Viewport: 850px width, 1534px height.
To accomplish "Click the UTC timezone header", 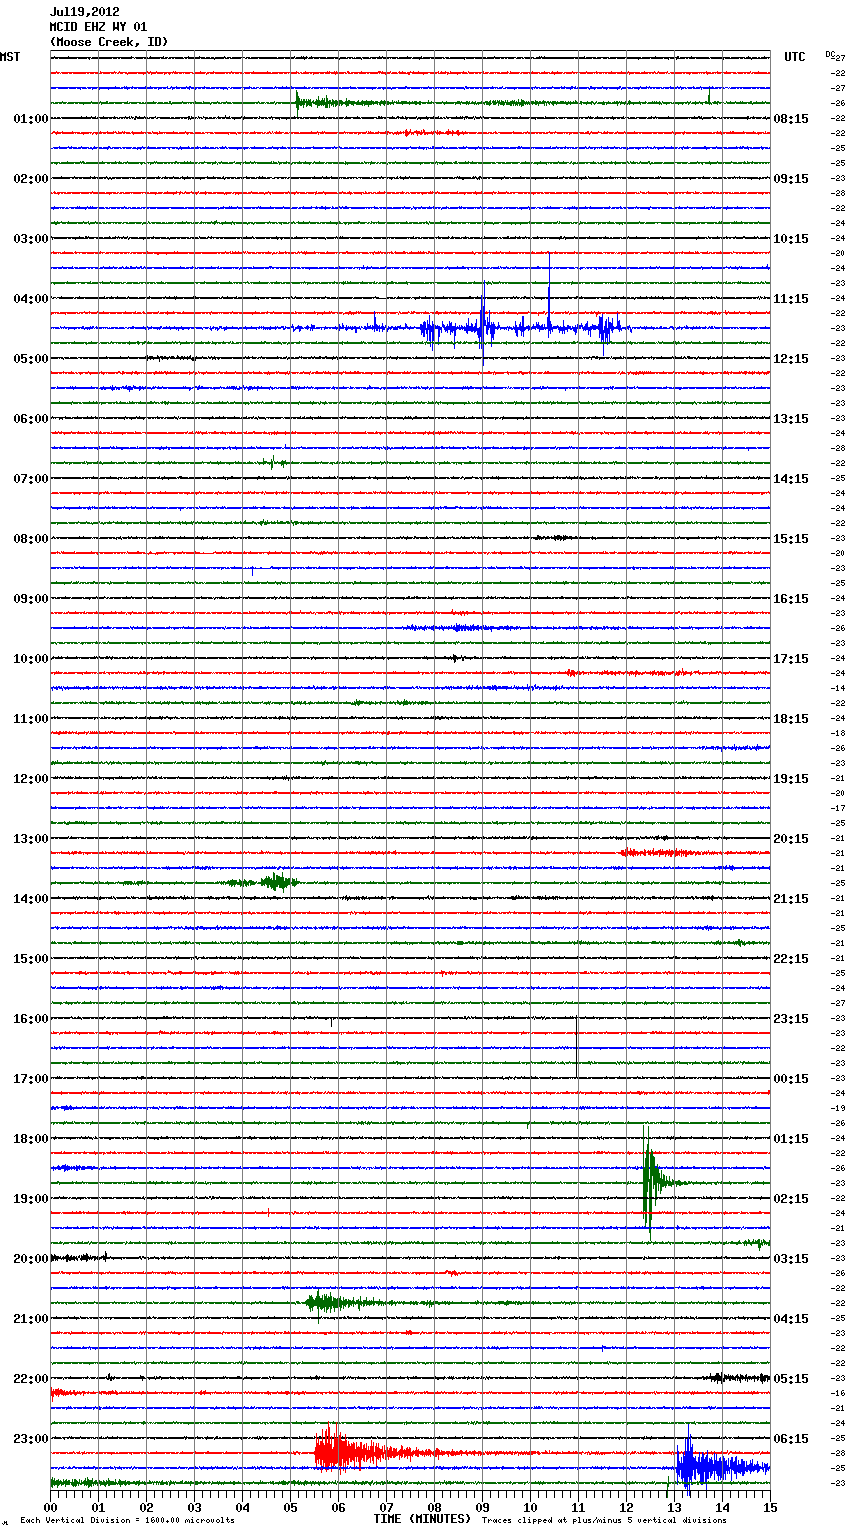I will (795, 57).
